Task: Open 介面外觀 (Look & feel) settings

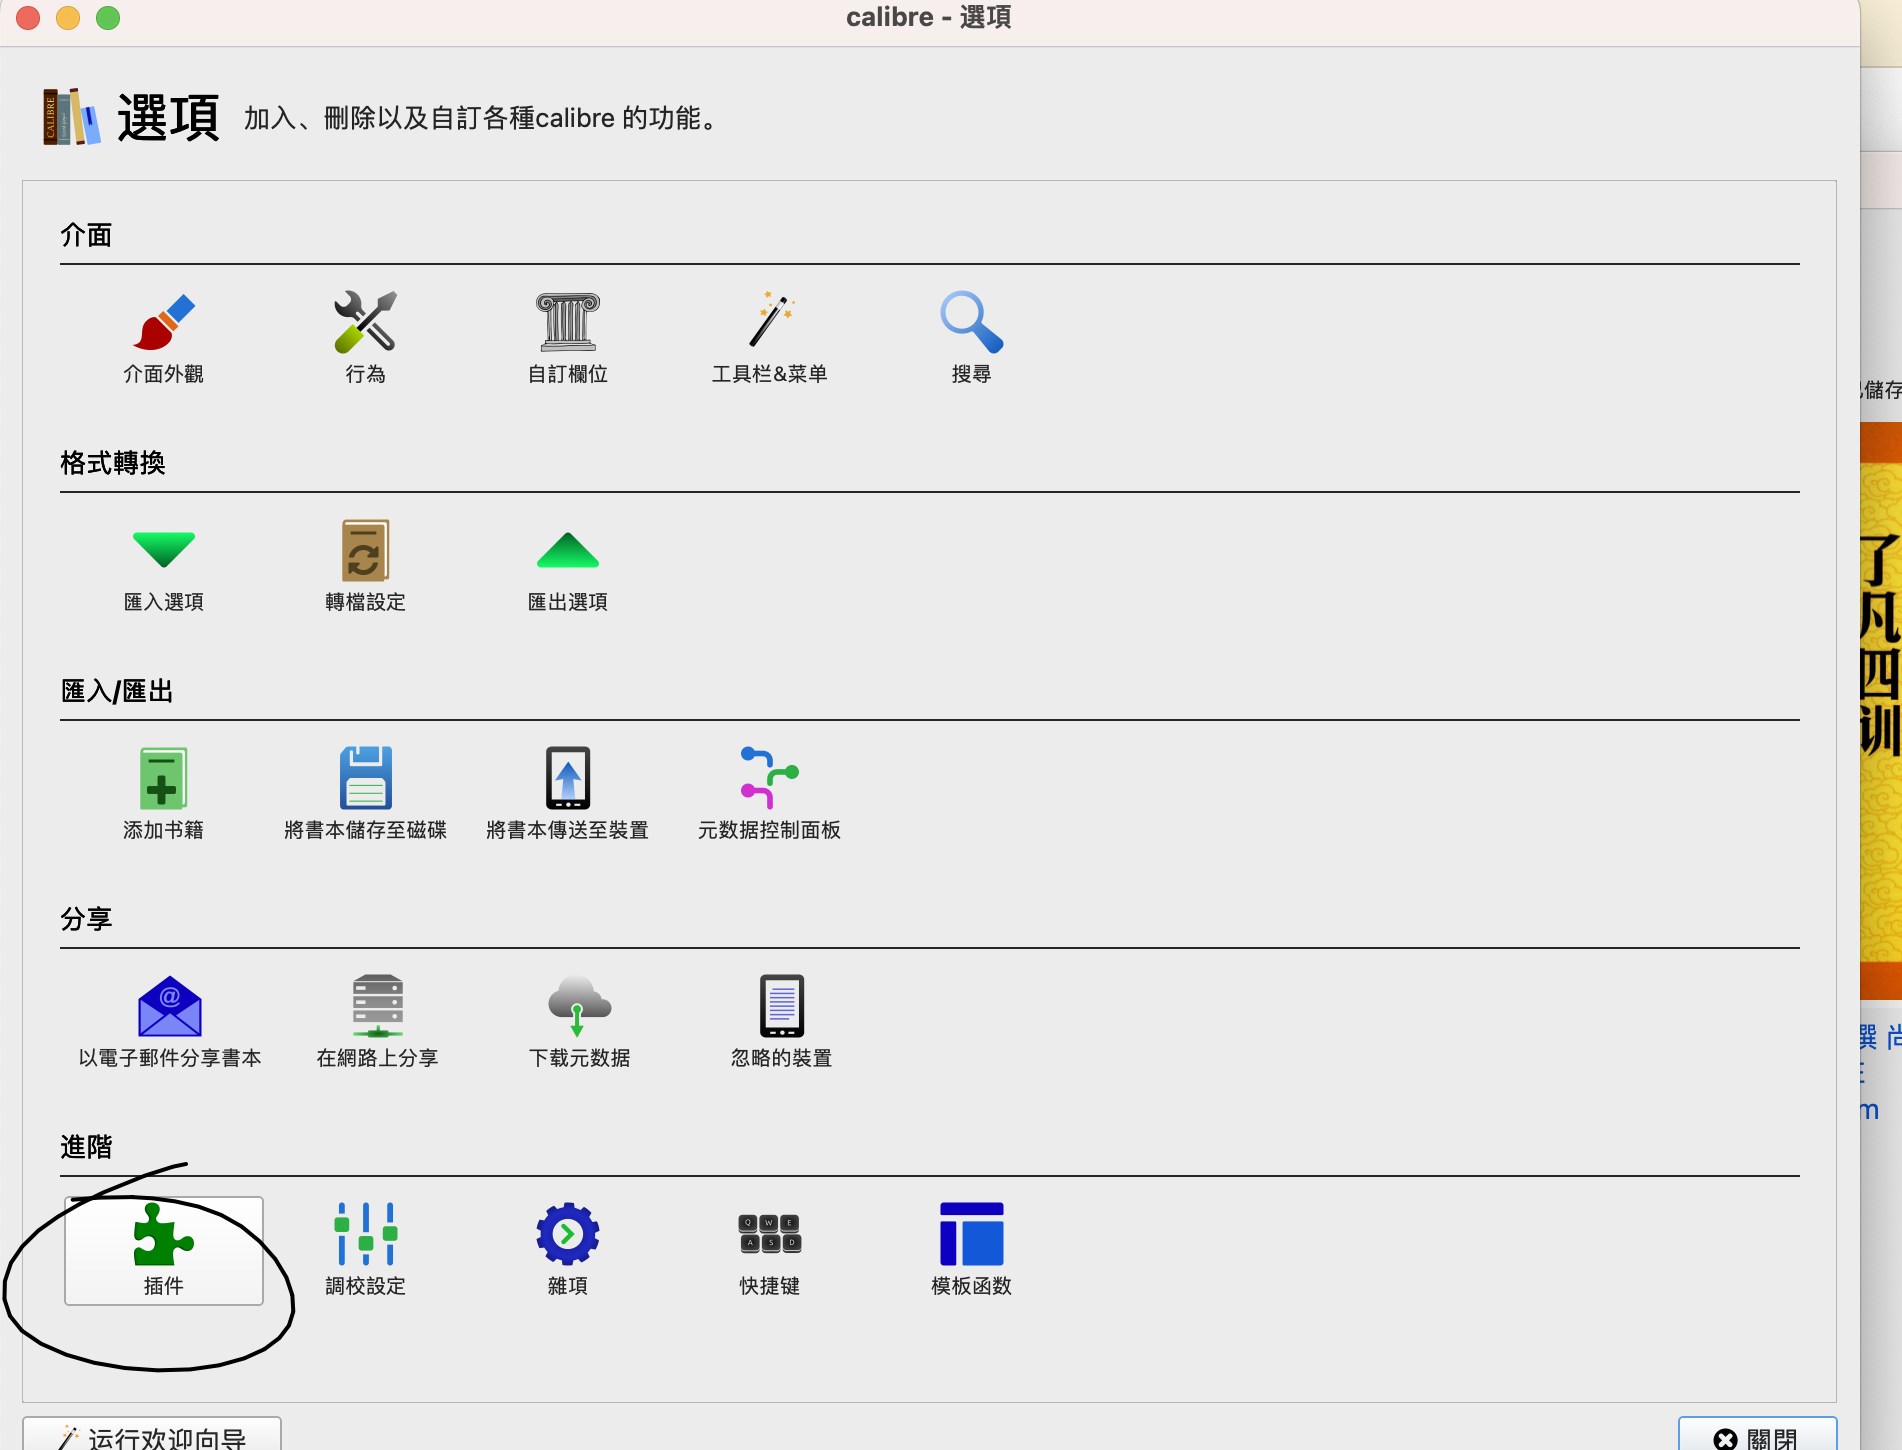Action: [x=163, y=338]
